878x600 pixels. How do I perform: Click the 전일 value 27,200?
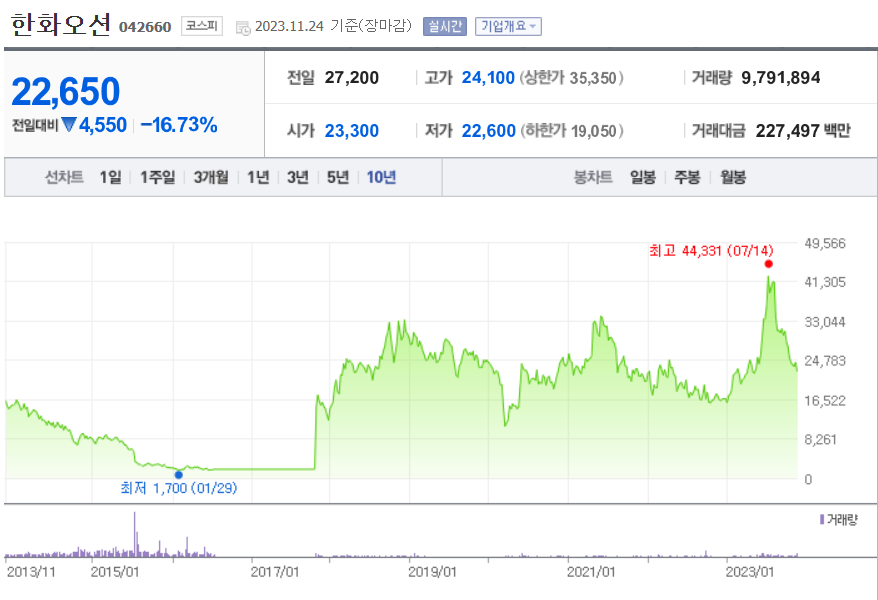point(352,77)
